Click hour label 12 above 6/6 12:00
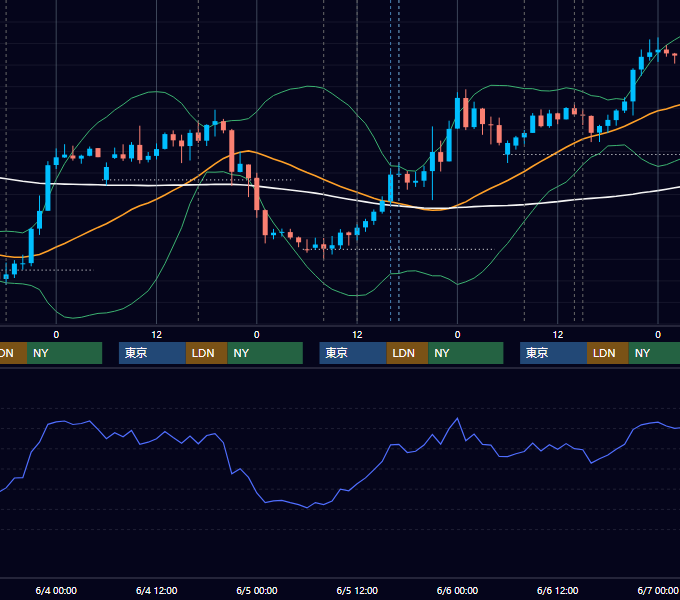680x600 pixels. [558, 335]
